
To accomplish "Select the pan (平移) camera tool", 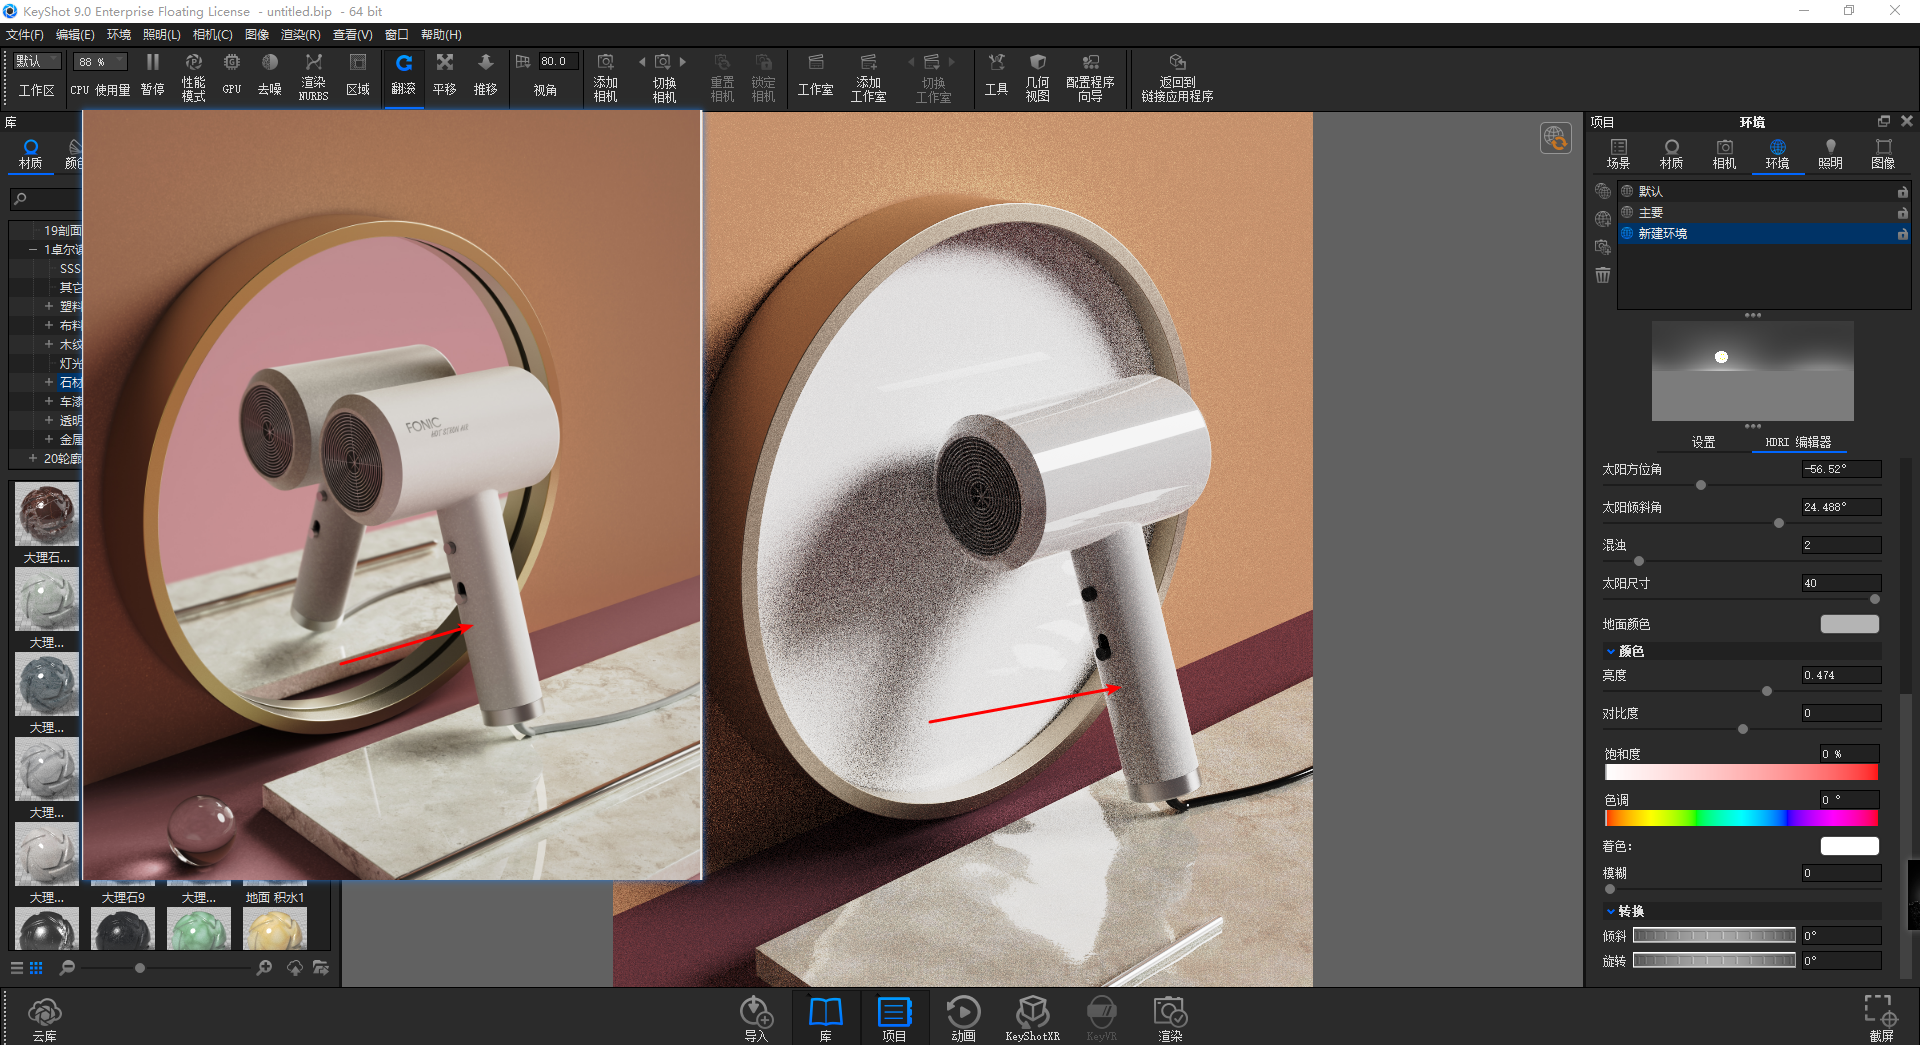I will click(445, 75).
